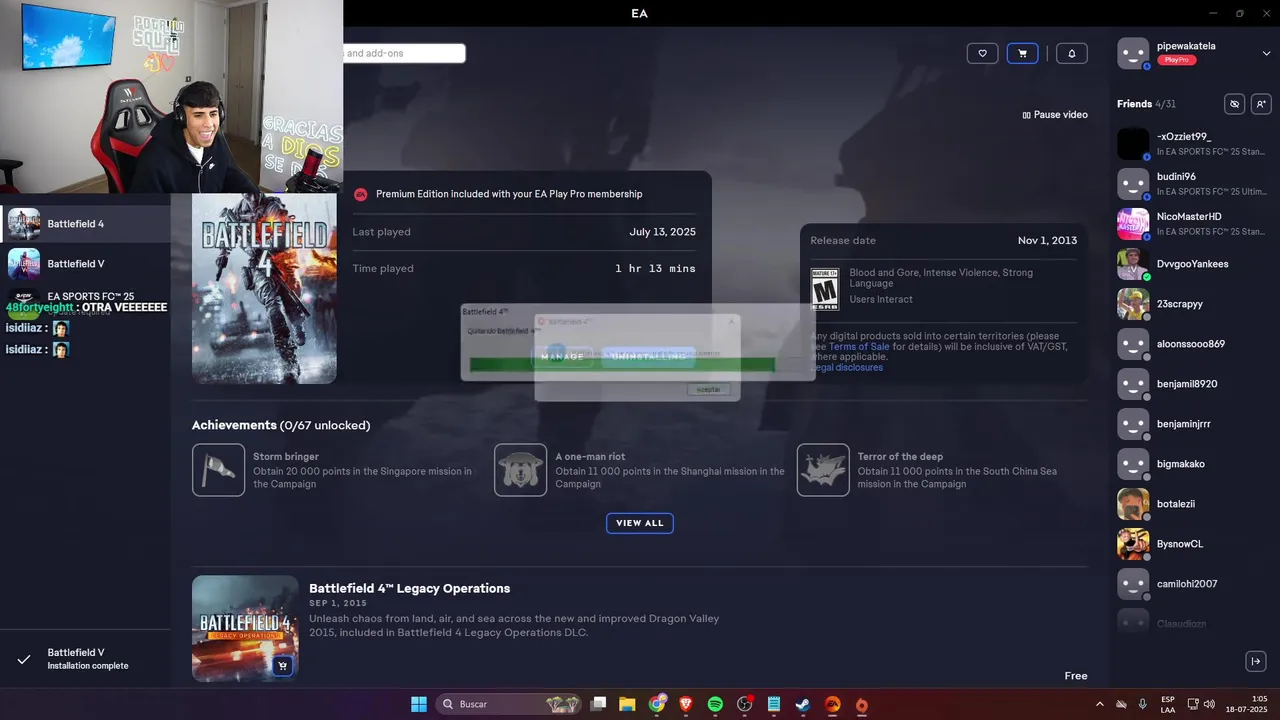Show hidden system tray icons
This screenshot has width=1280, height=720.
pos(1100,704)
